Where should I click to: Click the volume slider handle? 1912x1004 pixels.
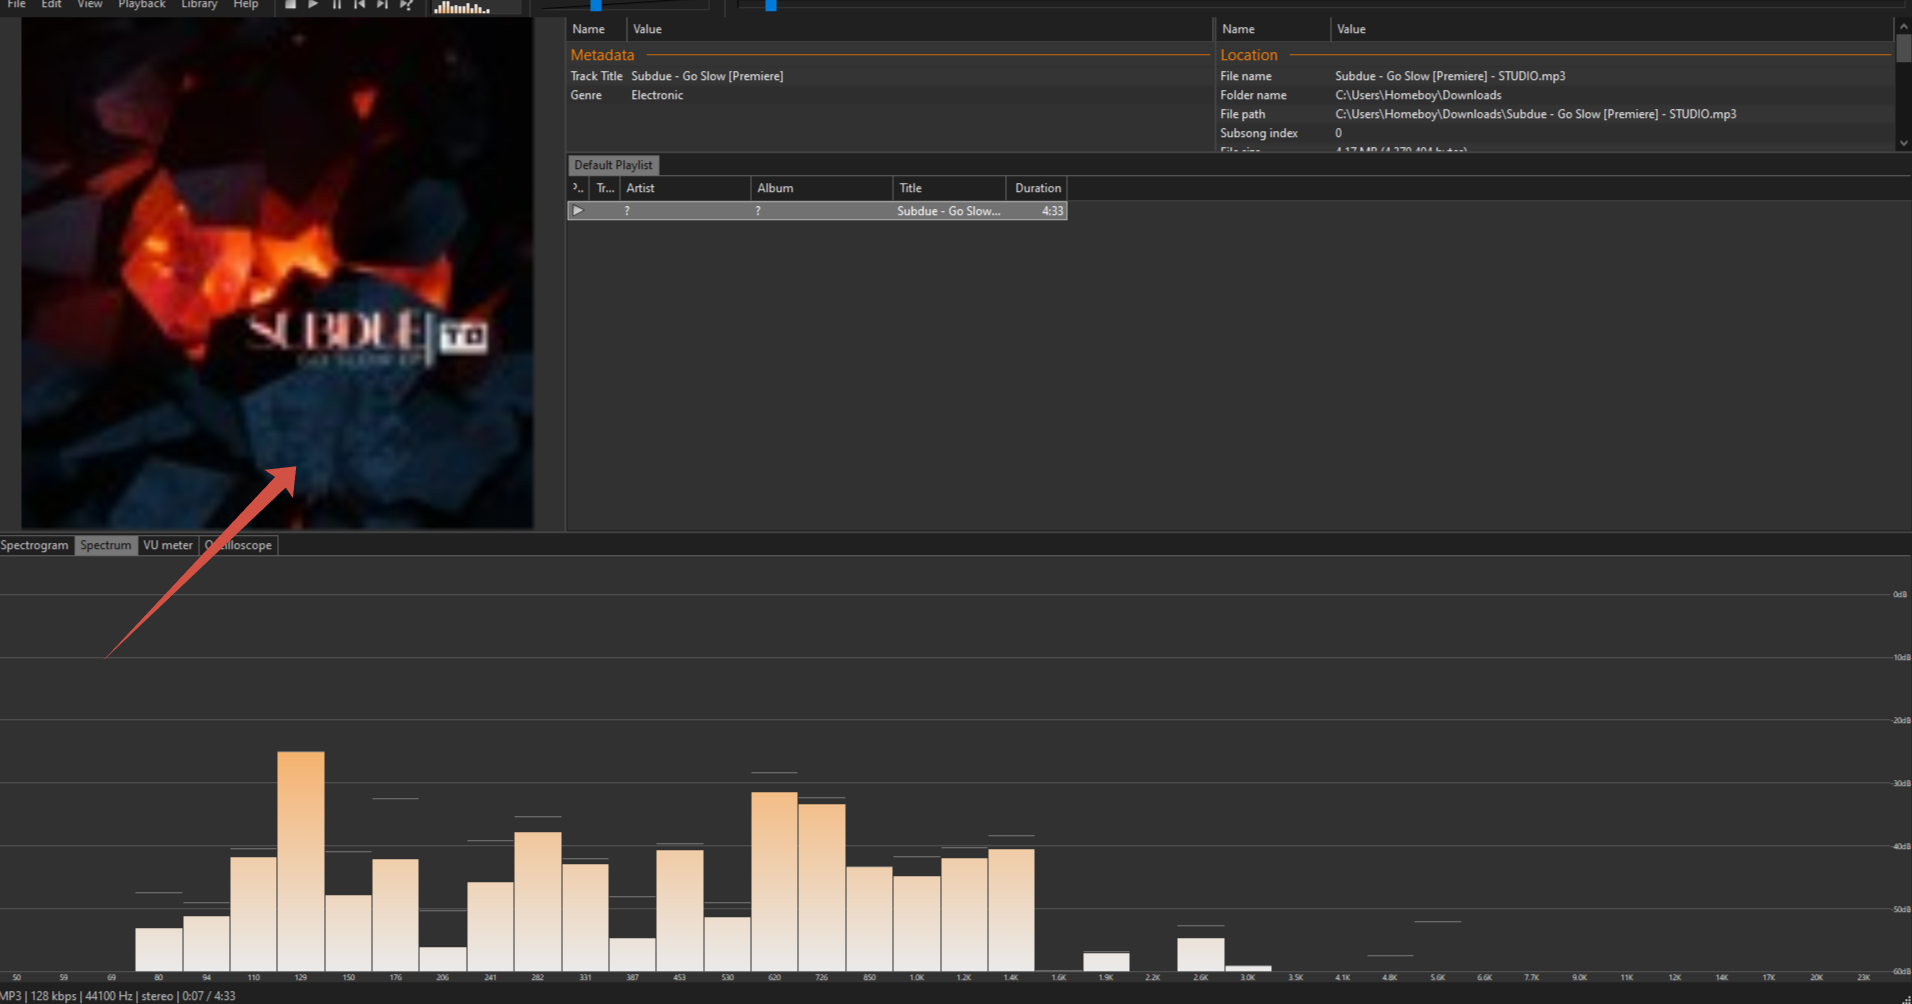[x=596, y=5]
